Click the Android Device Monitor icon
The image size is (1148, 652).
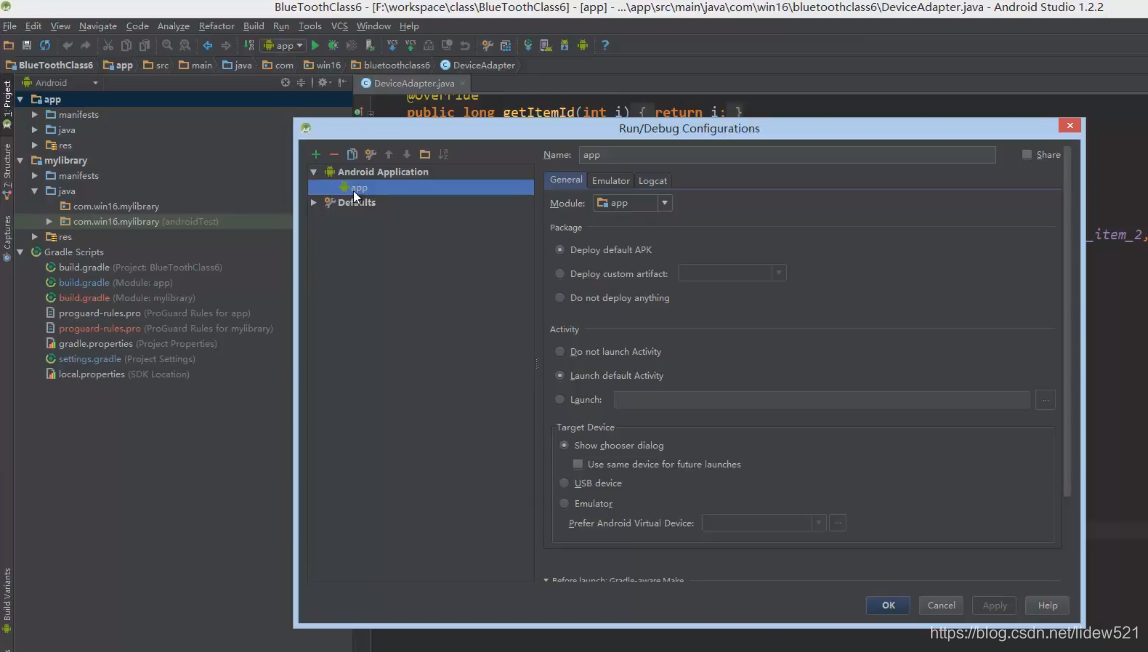tap(583, 45)
